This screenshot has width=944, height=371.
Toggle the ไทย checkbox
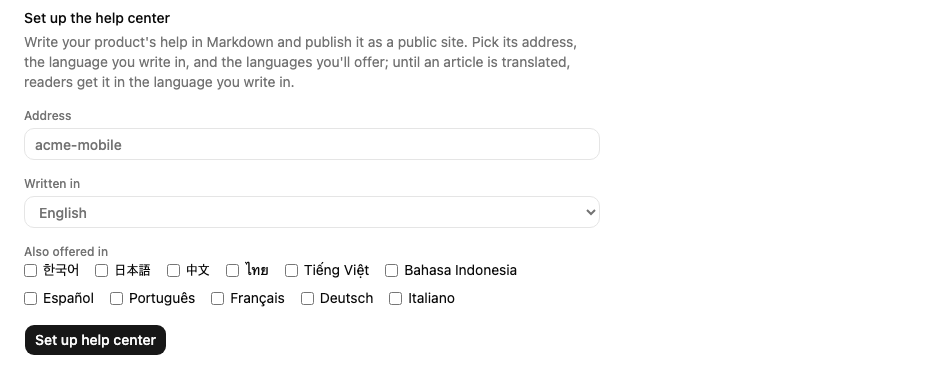click(232, 271)
